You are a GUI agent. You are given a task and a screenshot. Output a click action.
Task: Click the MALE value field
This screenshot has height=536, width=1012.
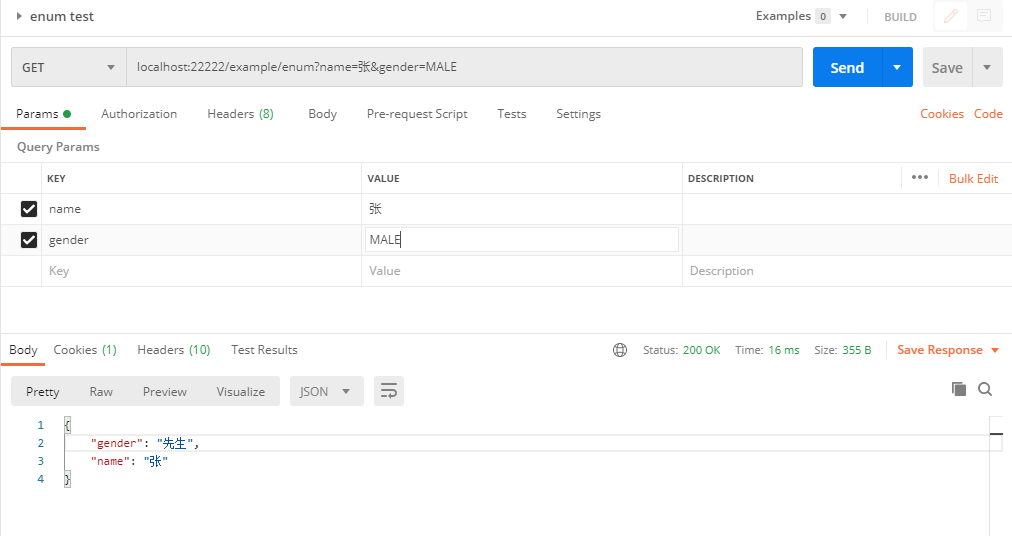click(521, 240)
